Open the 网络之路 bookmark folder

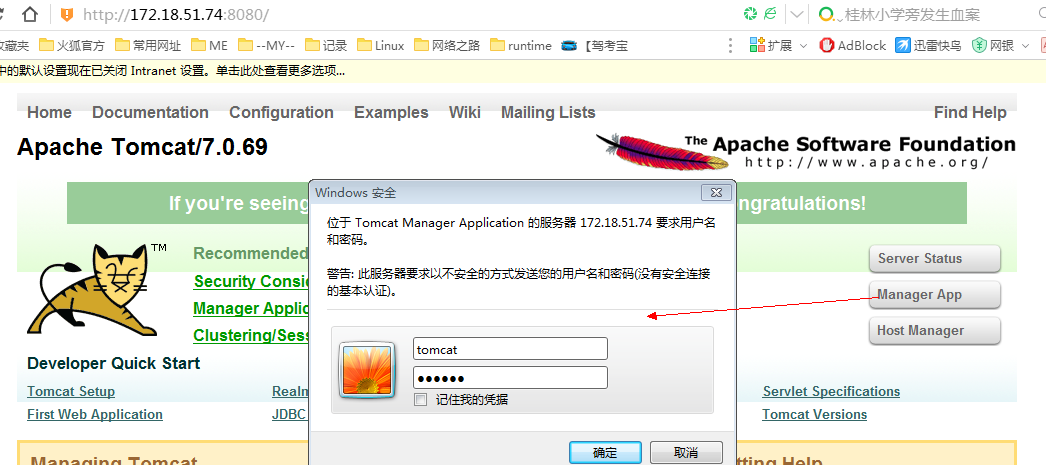click(447, 45)
